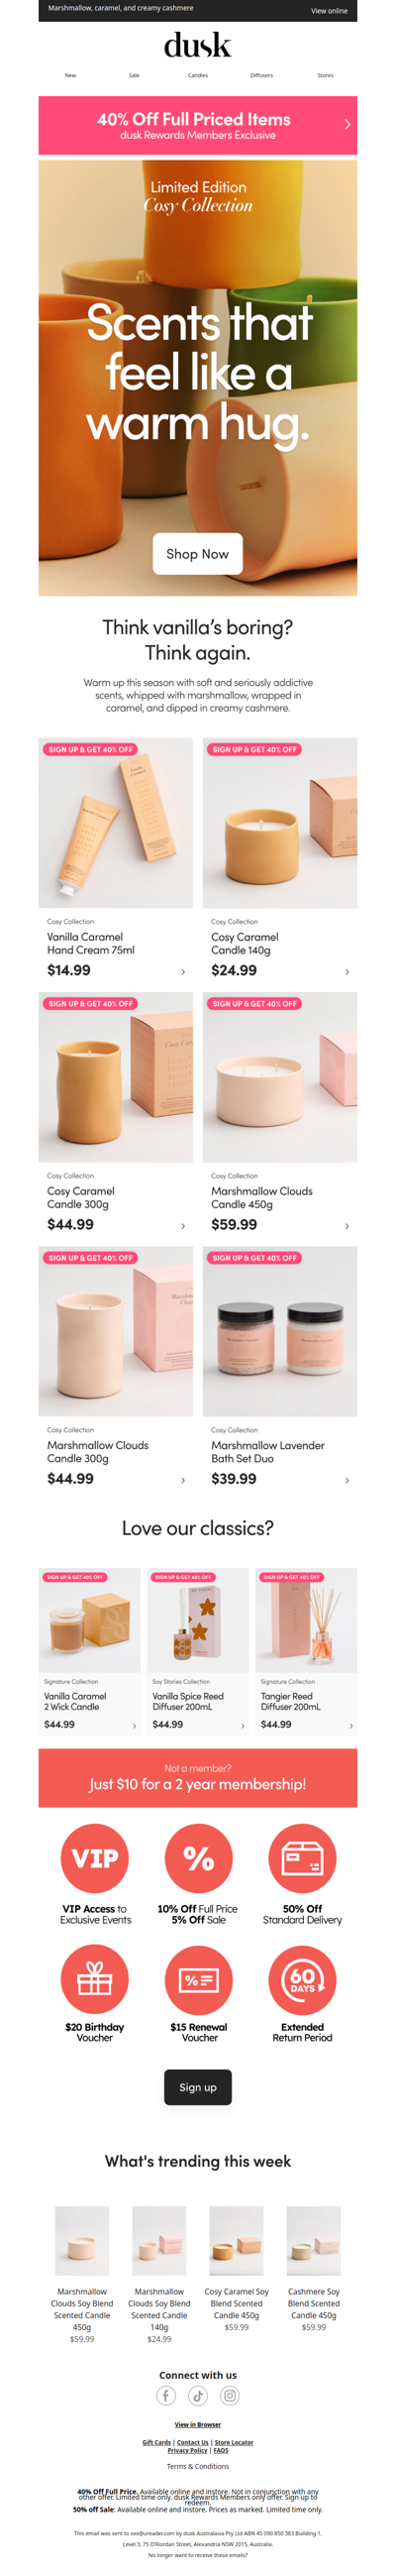Click arrow beside Marshmallow Lavender Bath Set price
396x2576 pixels.
[x=347, y=1480]
